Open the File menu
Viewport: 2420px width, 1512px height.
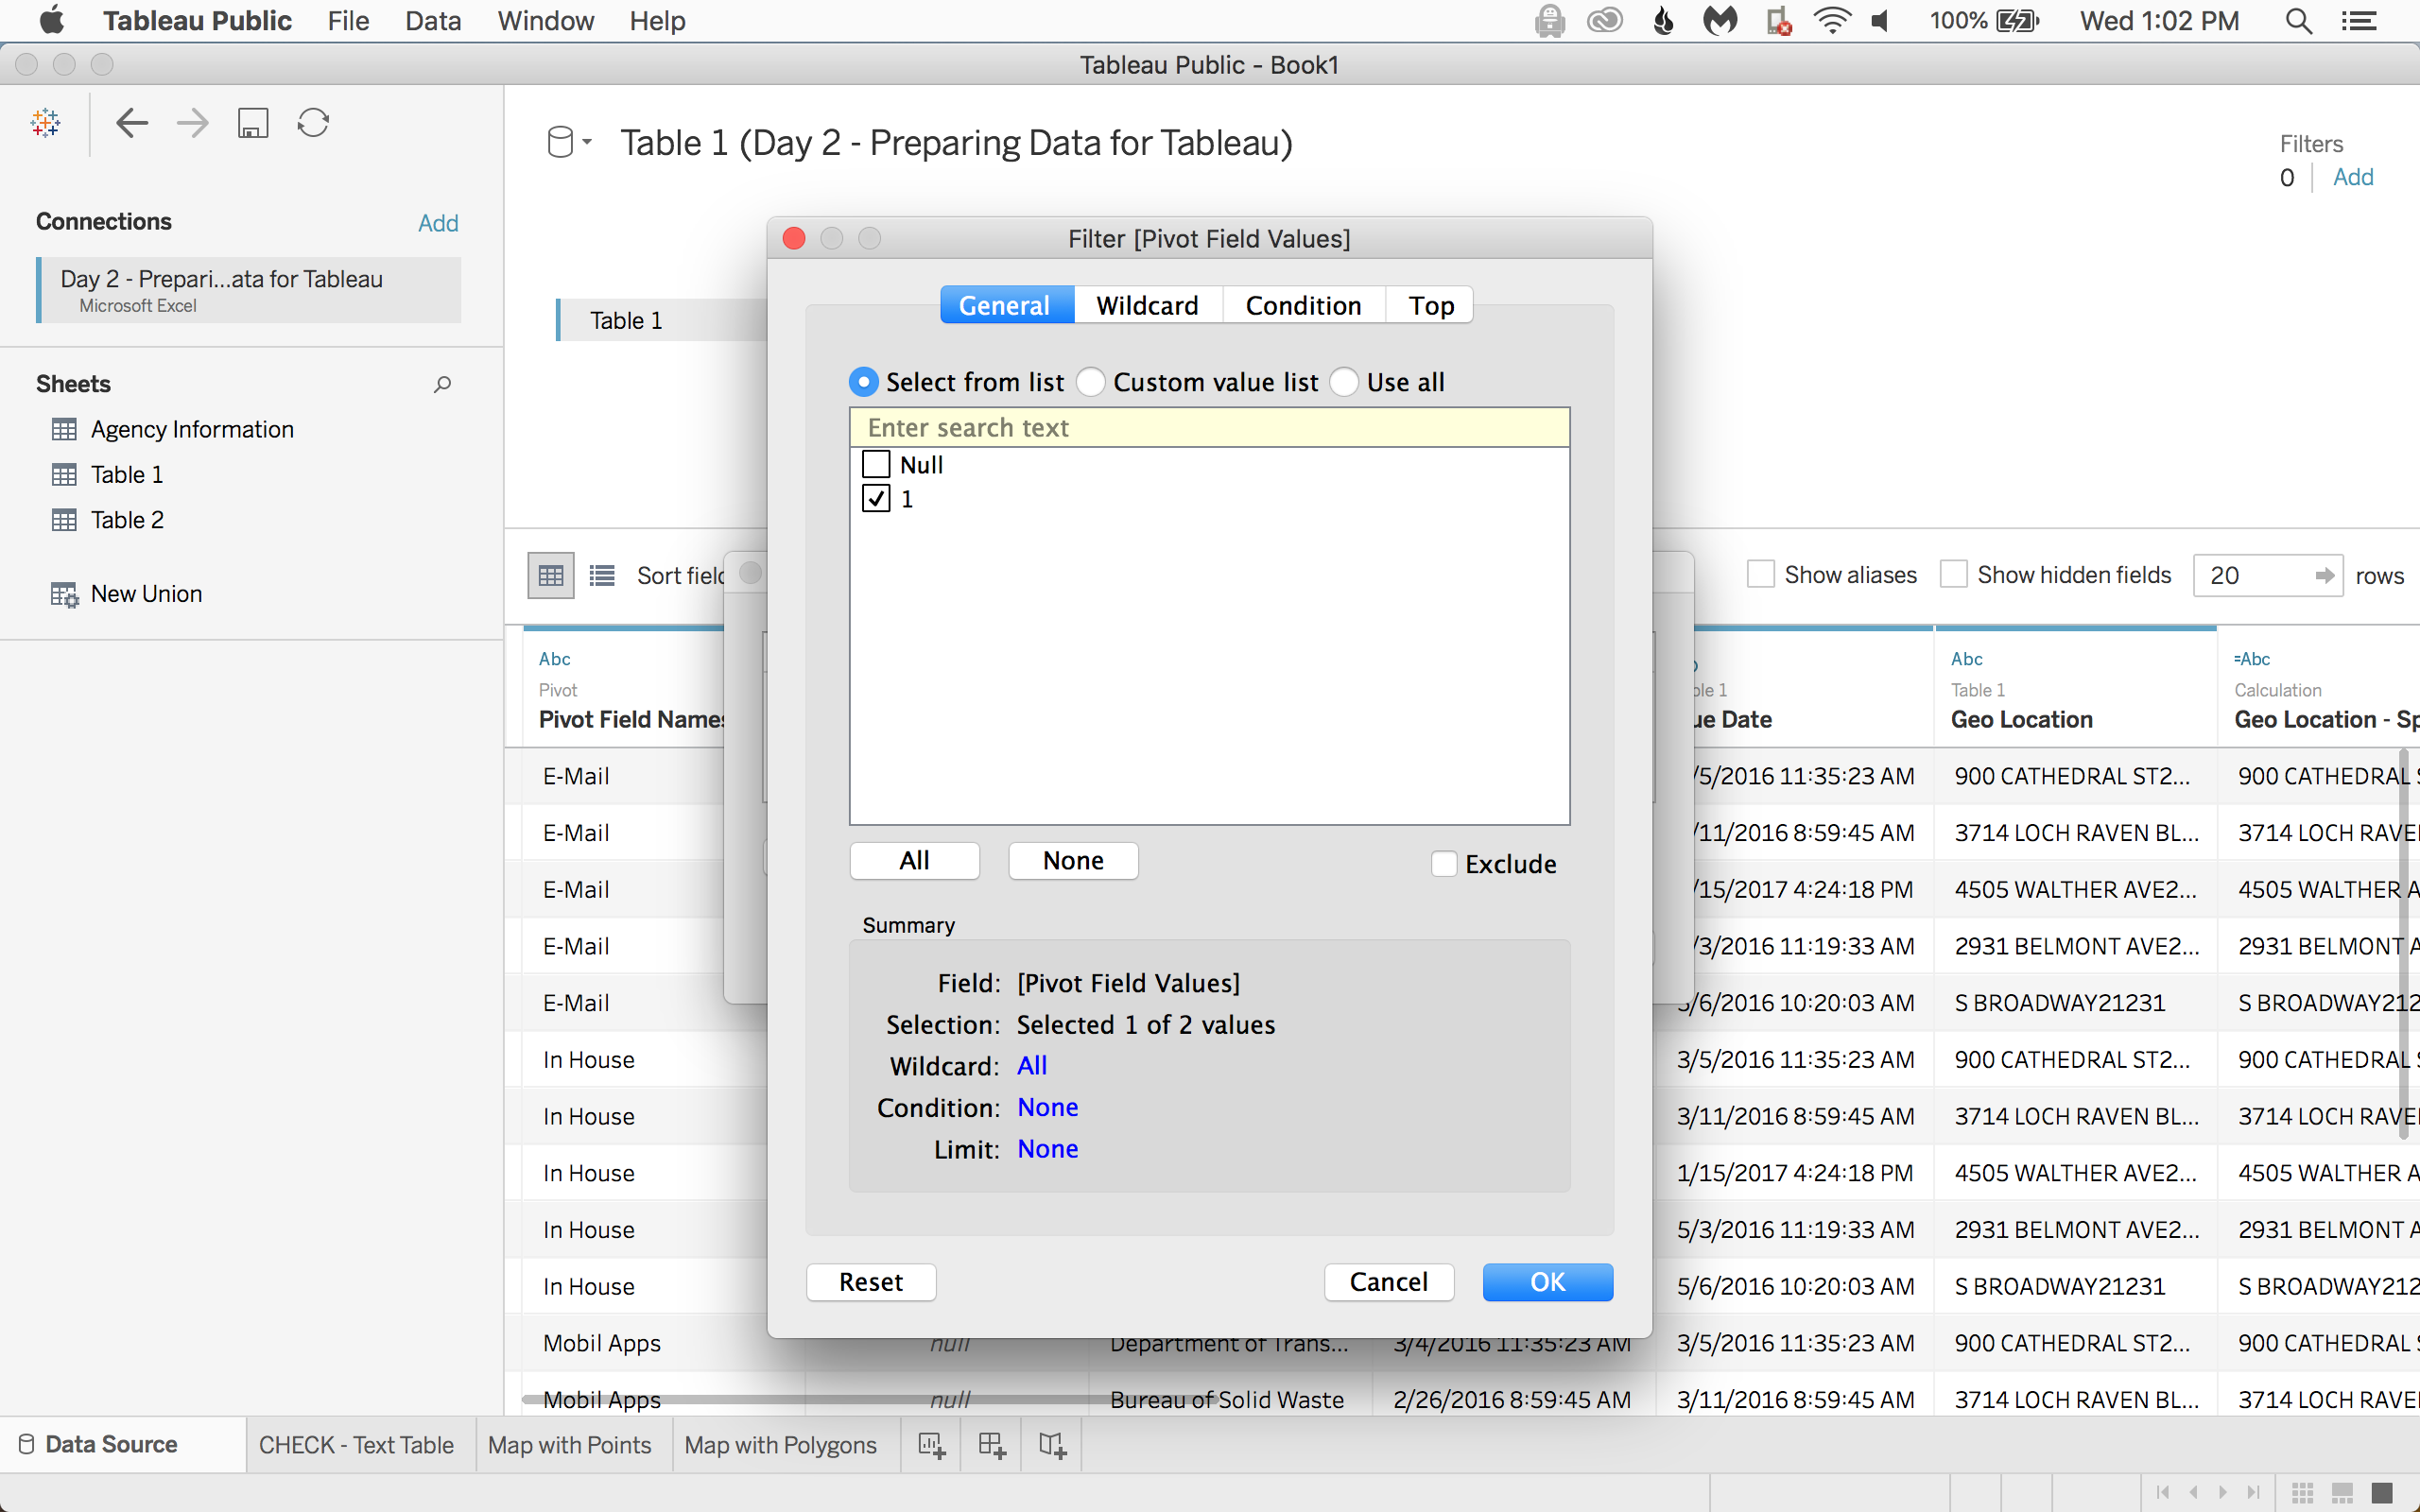click(348, 21)
